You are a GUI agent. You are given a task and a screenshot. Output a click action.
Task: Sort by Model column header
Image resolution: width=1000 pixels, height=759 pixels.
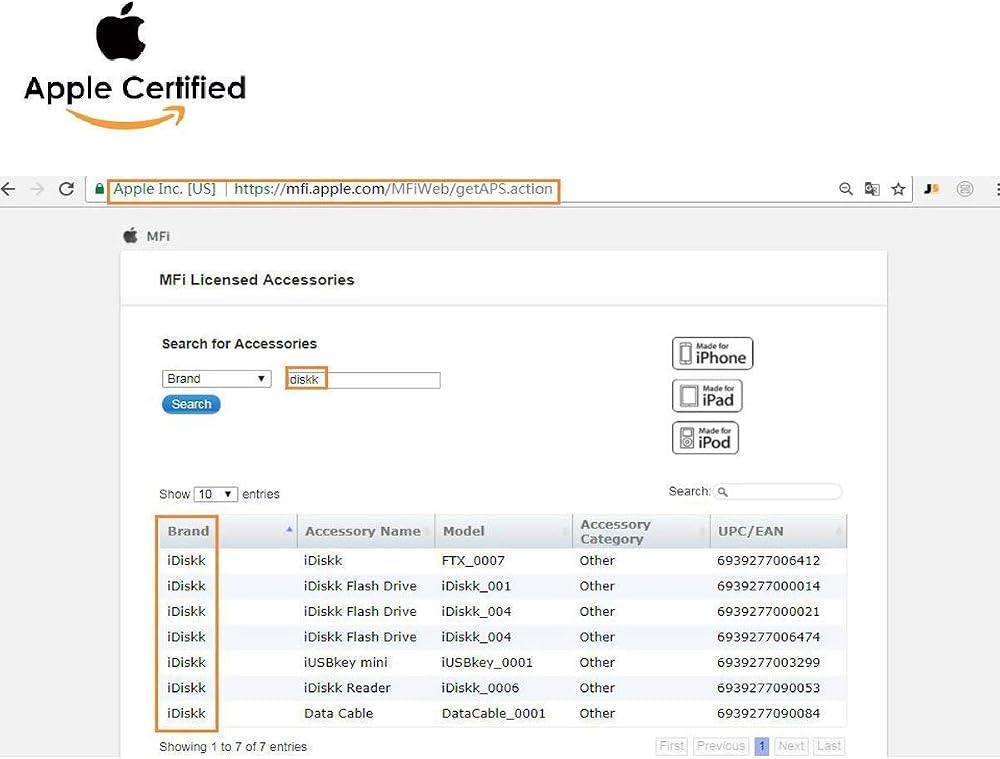click(504, 531)
